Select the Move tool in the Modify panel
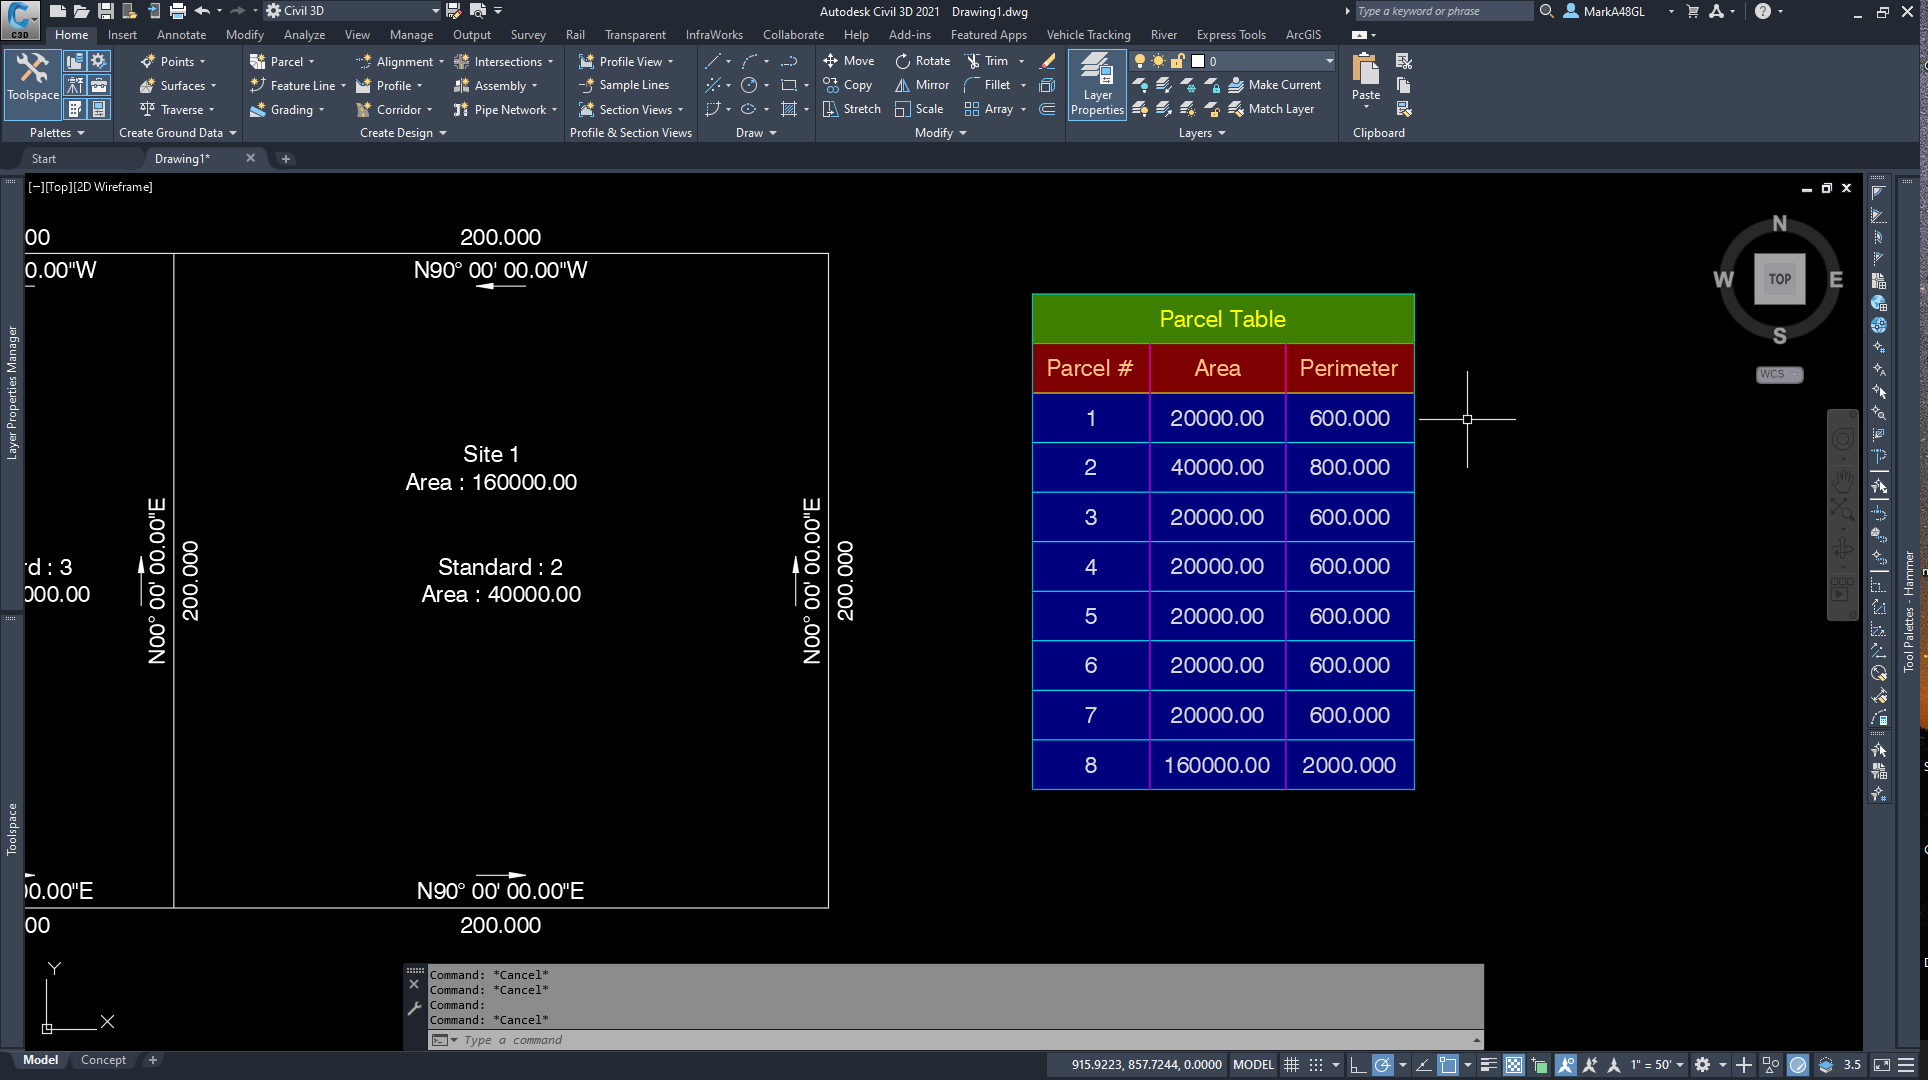 tap(848, 60)
